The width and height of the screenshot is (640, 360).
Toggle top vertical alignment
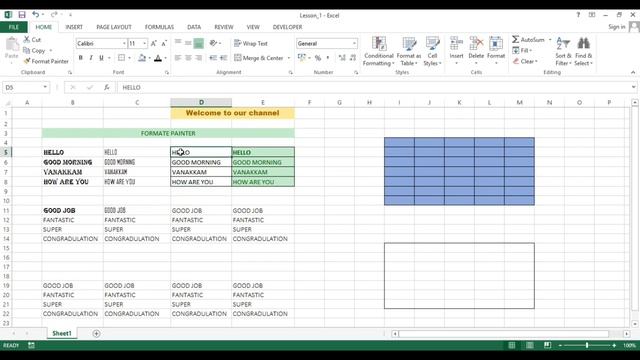click(x=178, y=43)
